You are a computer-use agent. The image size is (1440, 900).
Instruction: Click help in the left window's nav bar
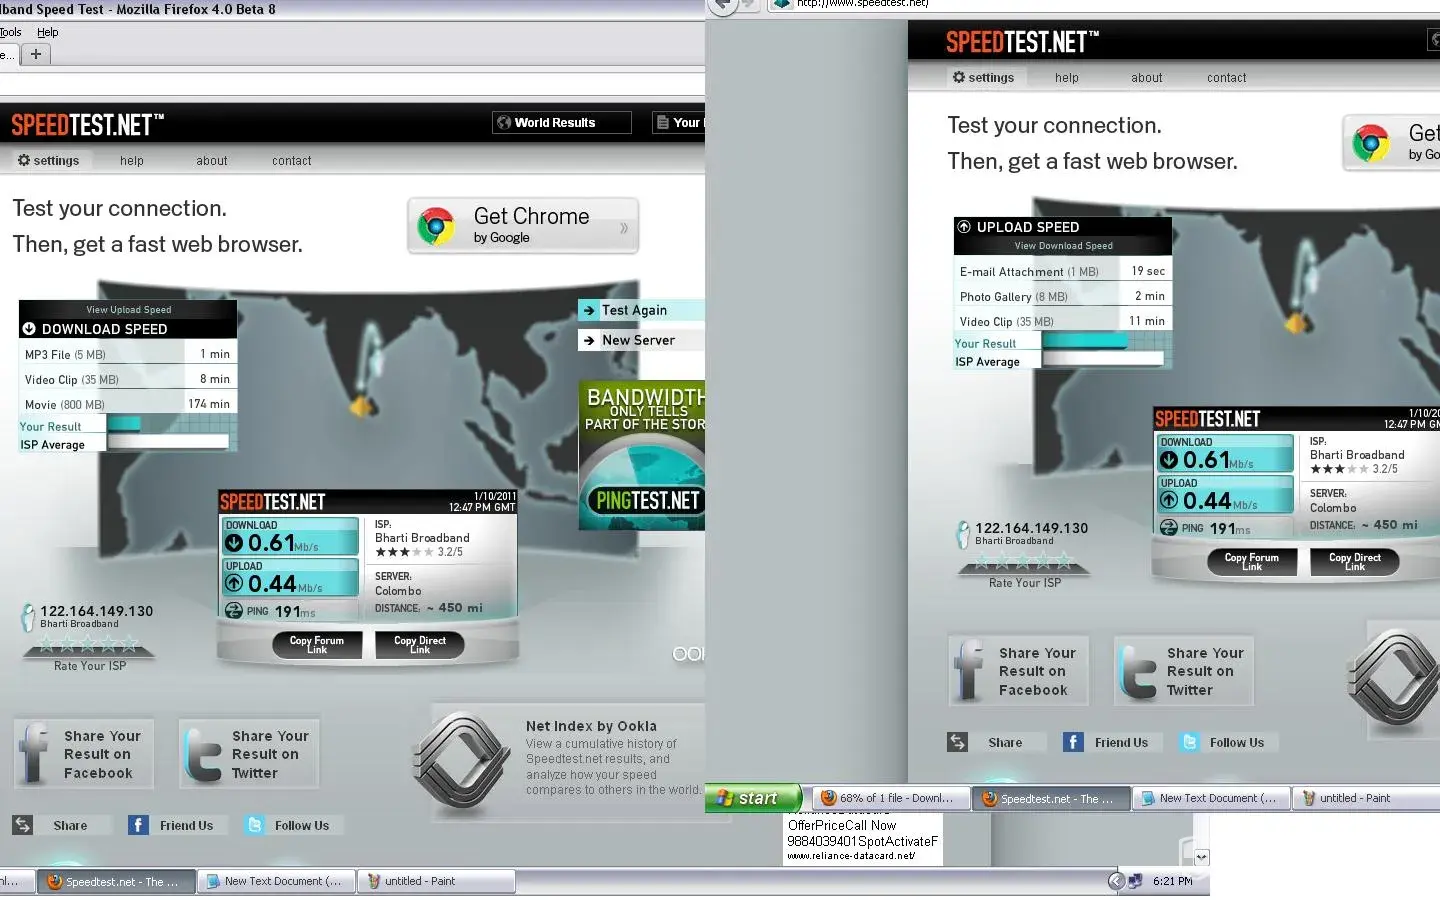coord(132,160)
